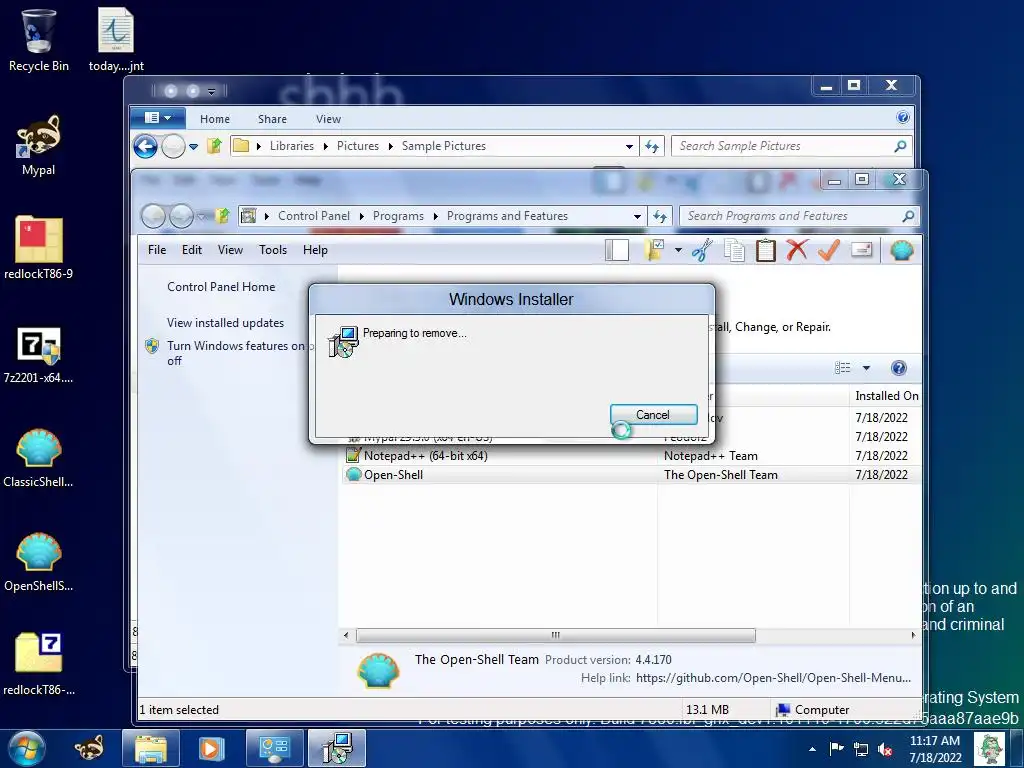Open the Share tab in Sample Pictures window
The height and width of the screenshot is (768, 1024).
point(272,119)
